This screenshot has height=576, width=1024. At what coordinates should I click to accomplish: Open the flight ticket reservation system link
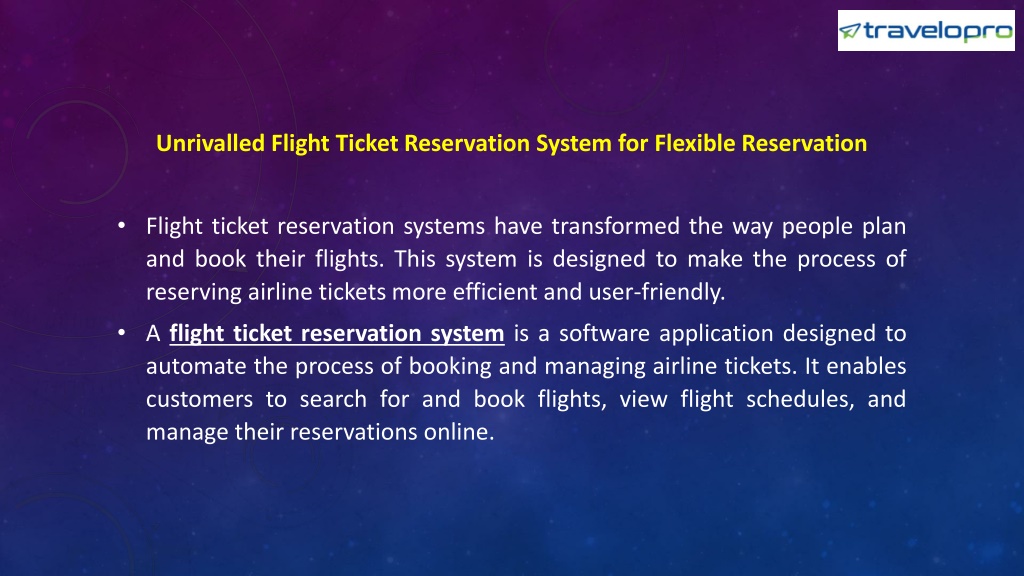[337, 334]
